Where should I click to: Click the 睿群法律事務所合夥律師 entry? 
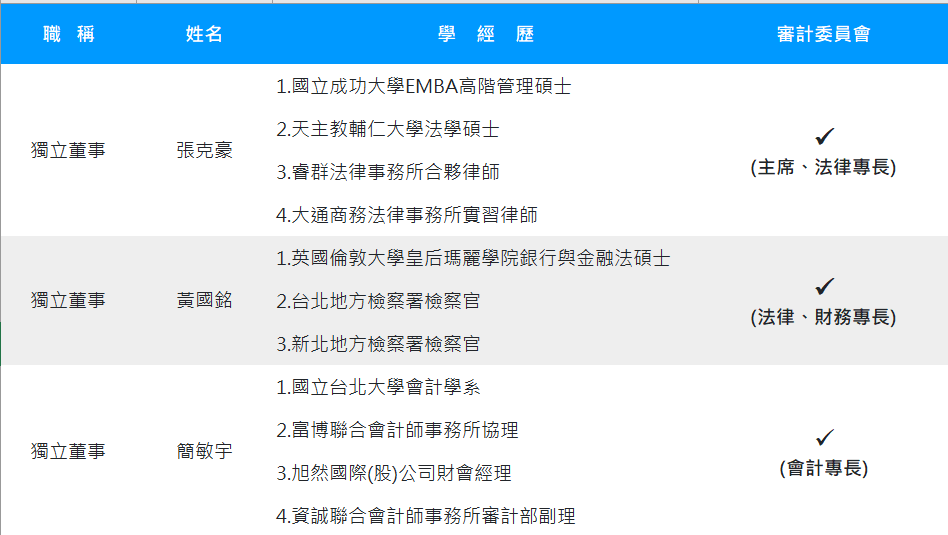pyautogui.click(x=388, y=173)
